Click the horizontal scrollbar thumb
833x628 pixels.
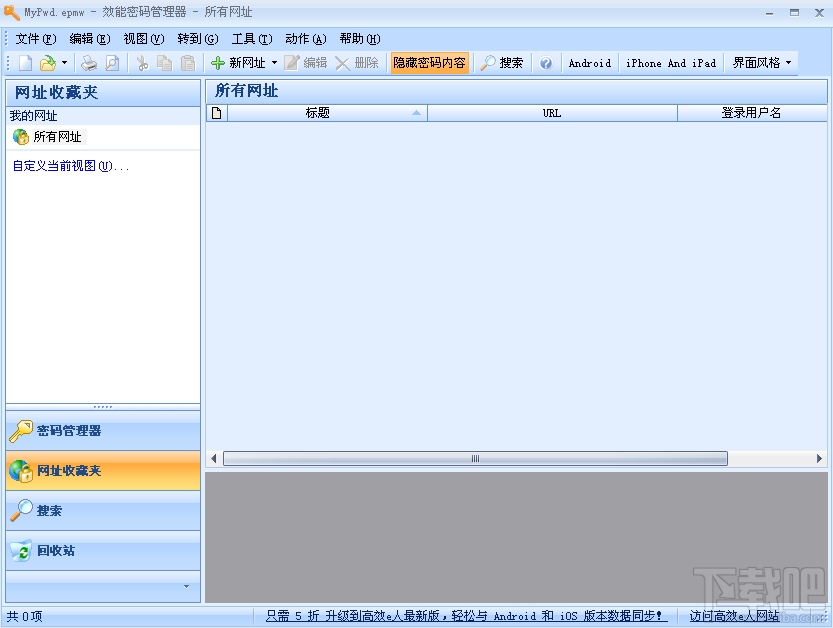[475, 459]
